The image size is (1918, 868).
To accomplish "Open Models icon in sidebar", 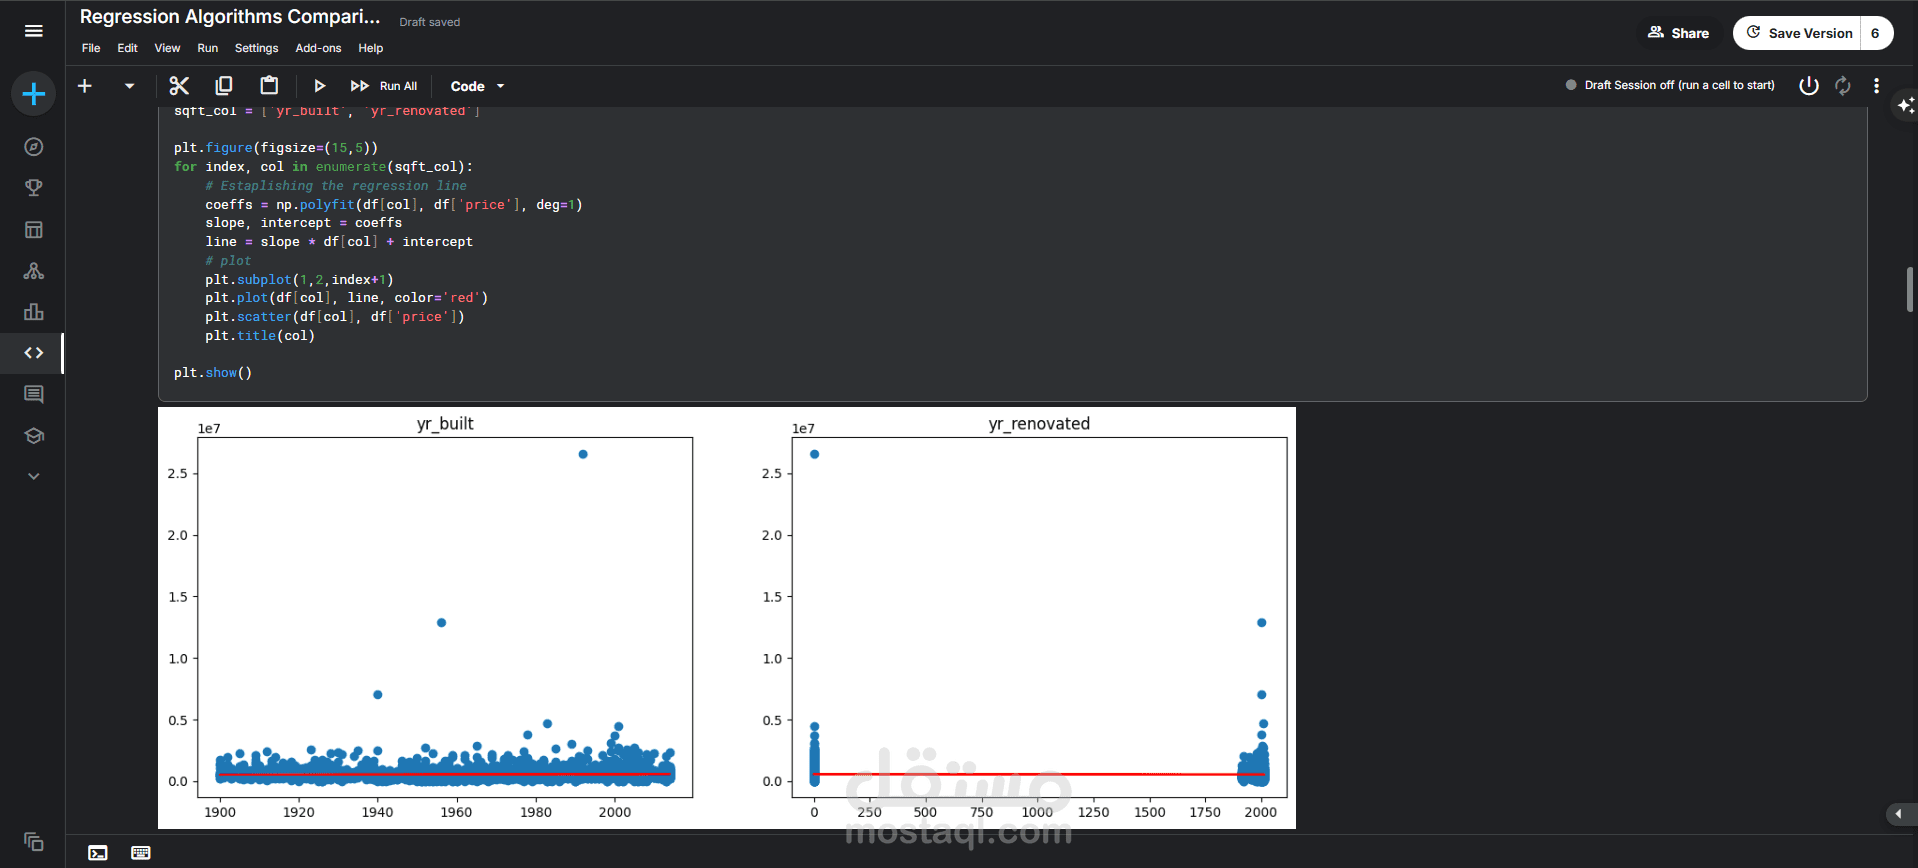I will 33,271.
